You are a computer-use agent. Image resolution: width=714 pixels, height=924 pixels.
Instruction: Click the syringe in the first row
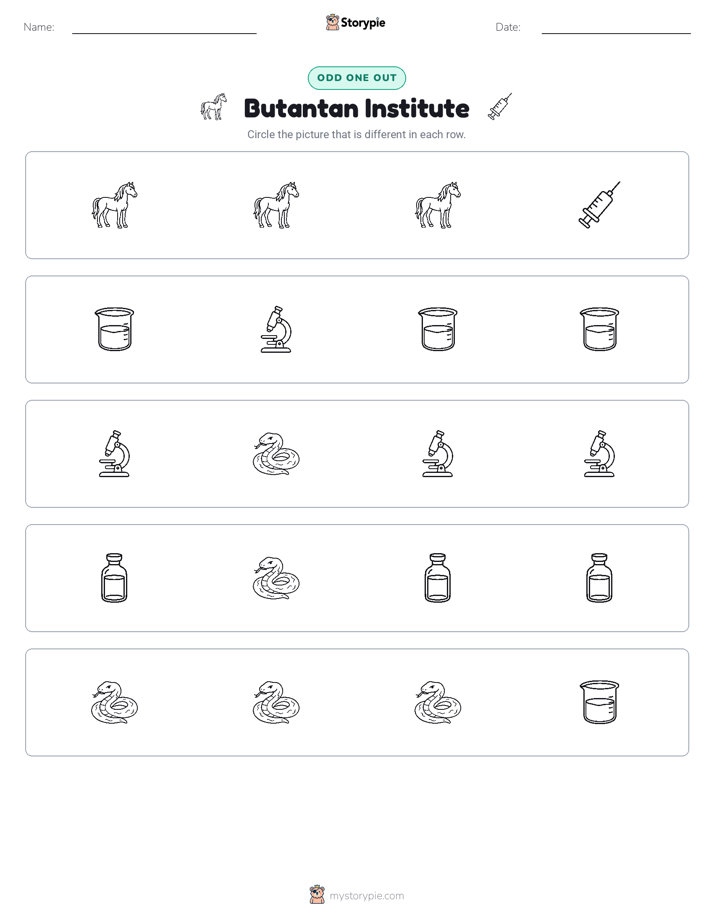pyautogui.click(x=599, y=204)
